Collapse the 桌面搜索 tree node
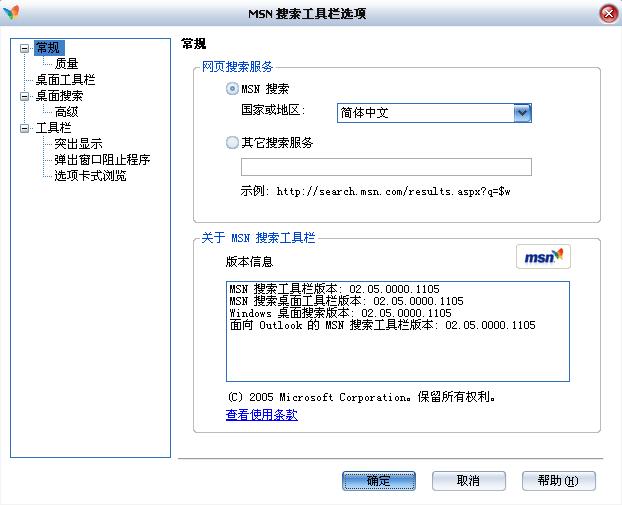The image size is (622, 505). 25,96
